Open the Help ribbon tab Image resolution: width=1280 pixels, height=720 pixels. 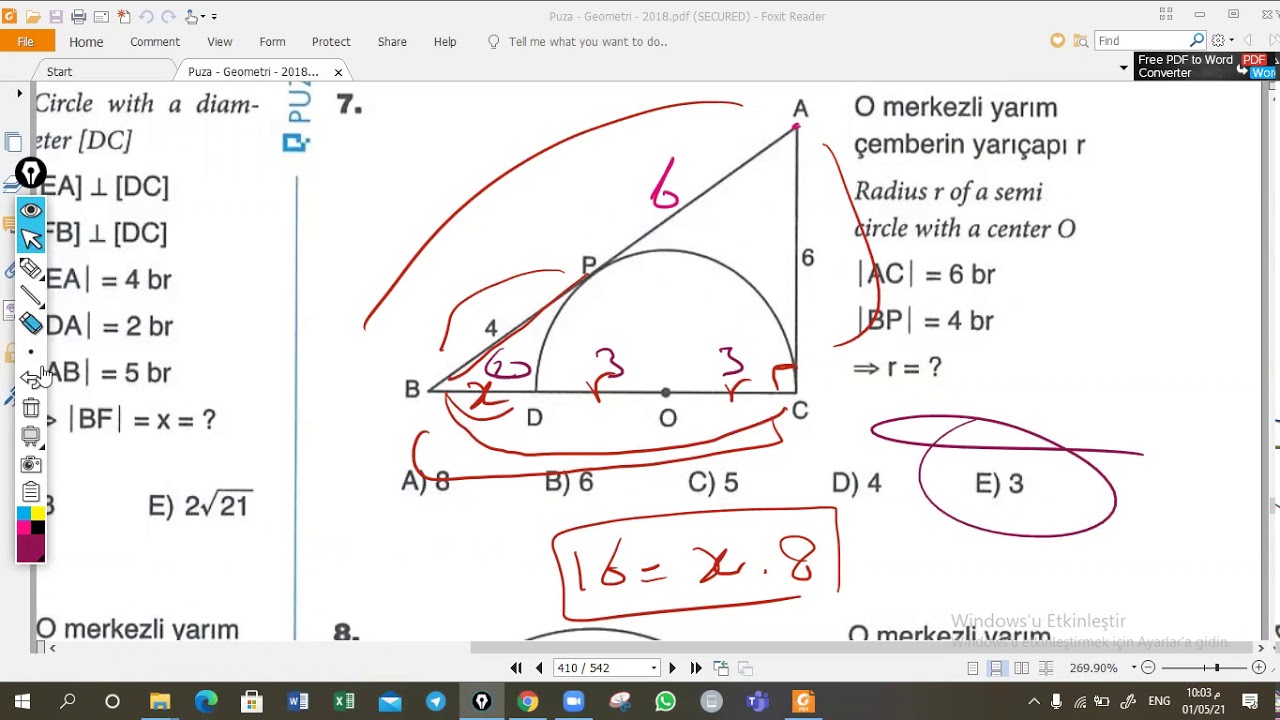445,42
